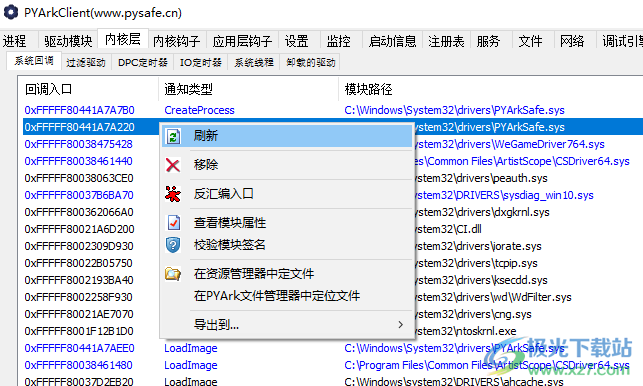The image size is (643, 386).
Task: Select row 0xFFFFF8002193BA40
Action: click(x=79, y=280)
